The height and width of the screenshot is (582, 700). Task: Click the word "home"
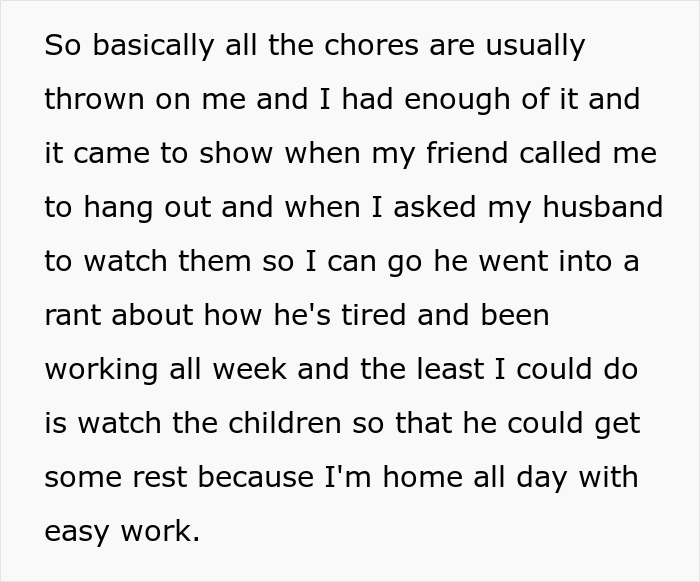point(423,477)
